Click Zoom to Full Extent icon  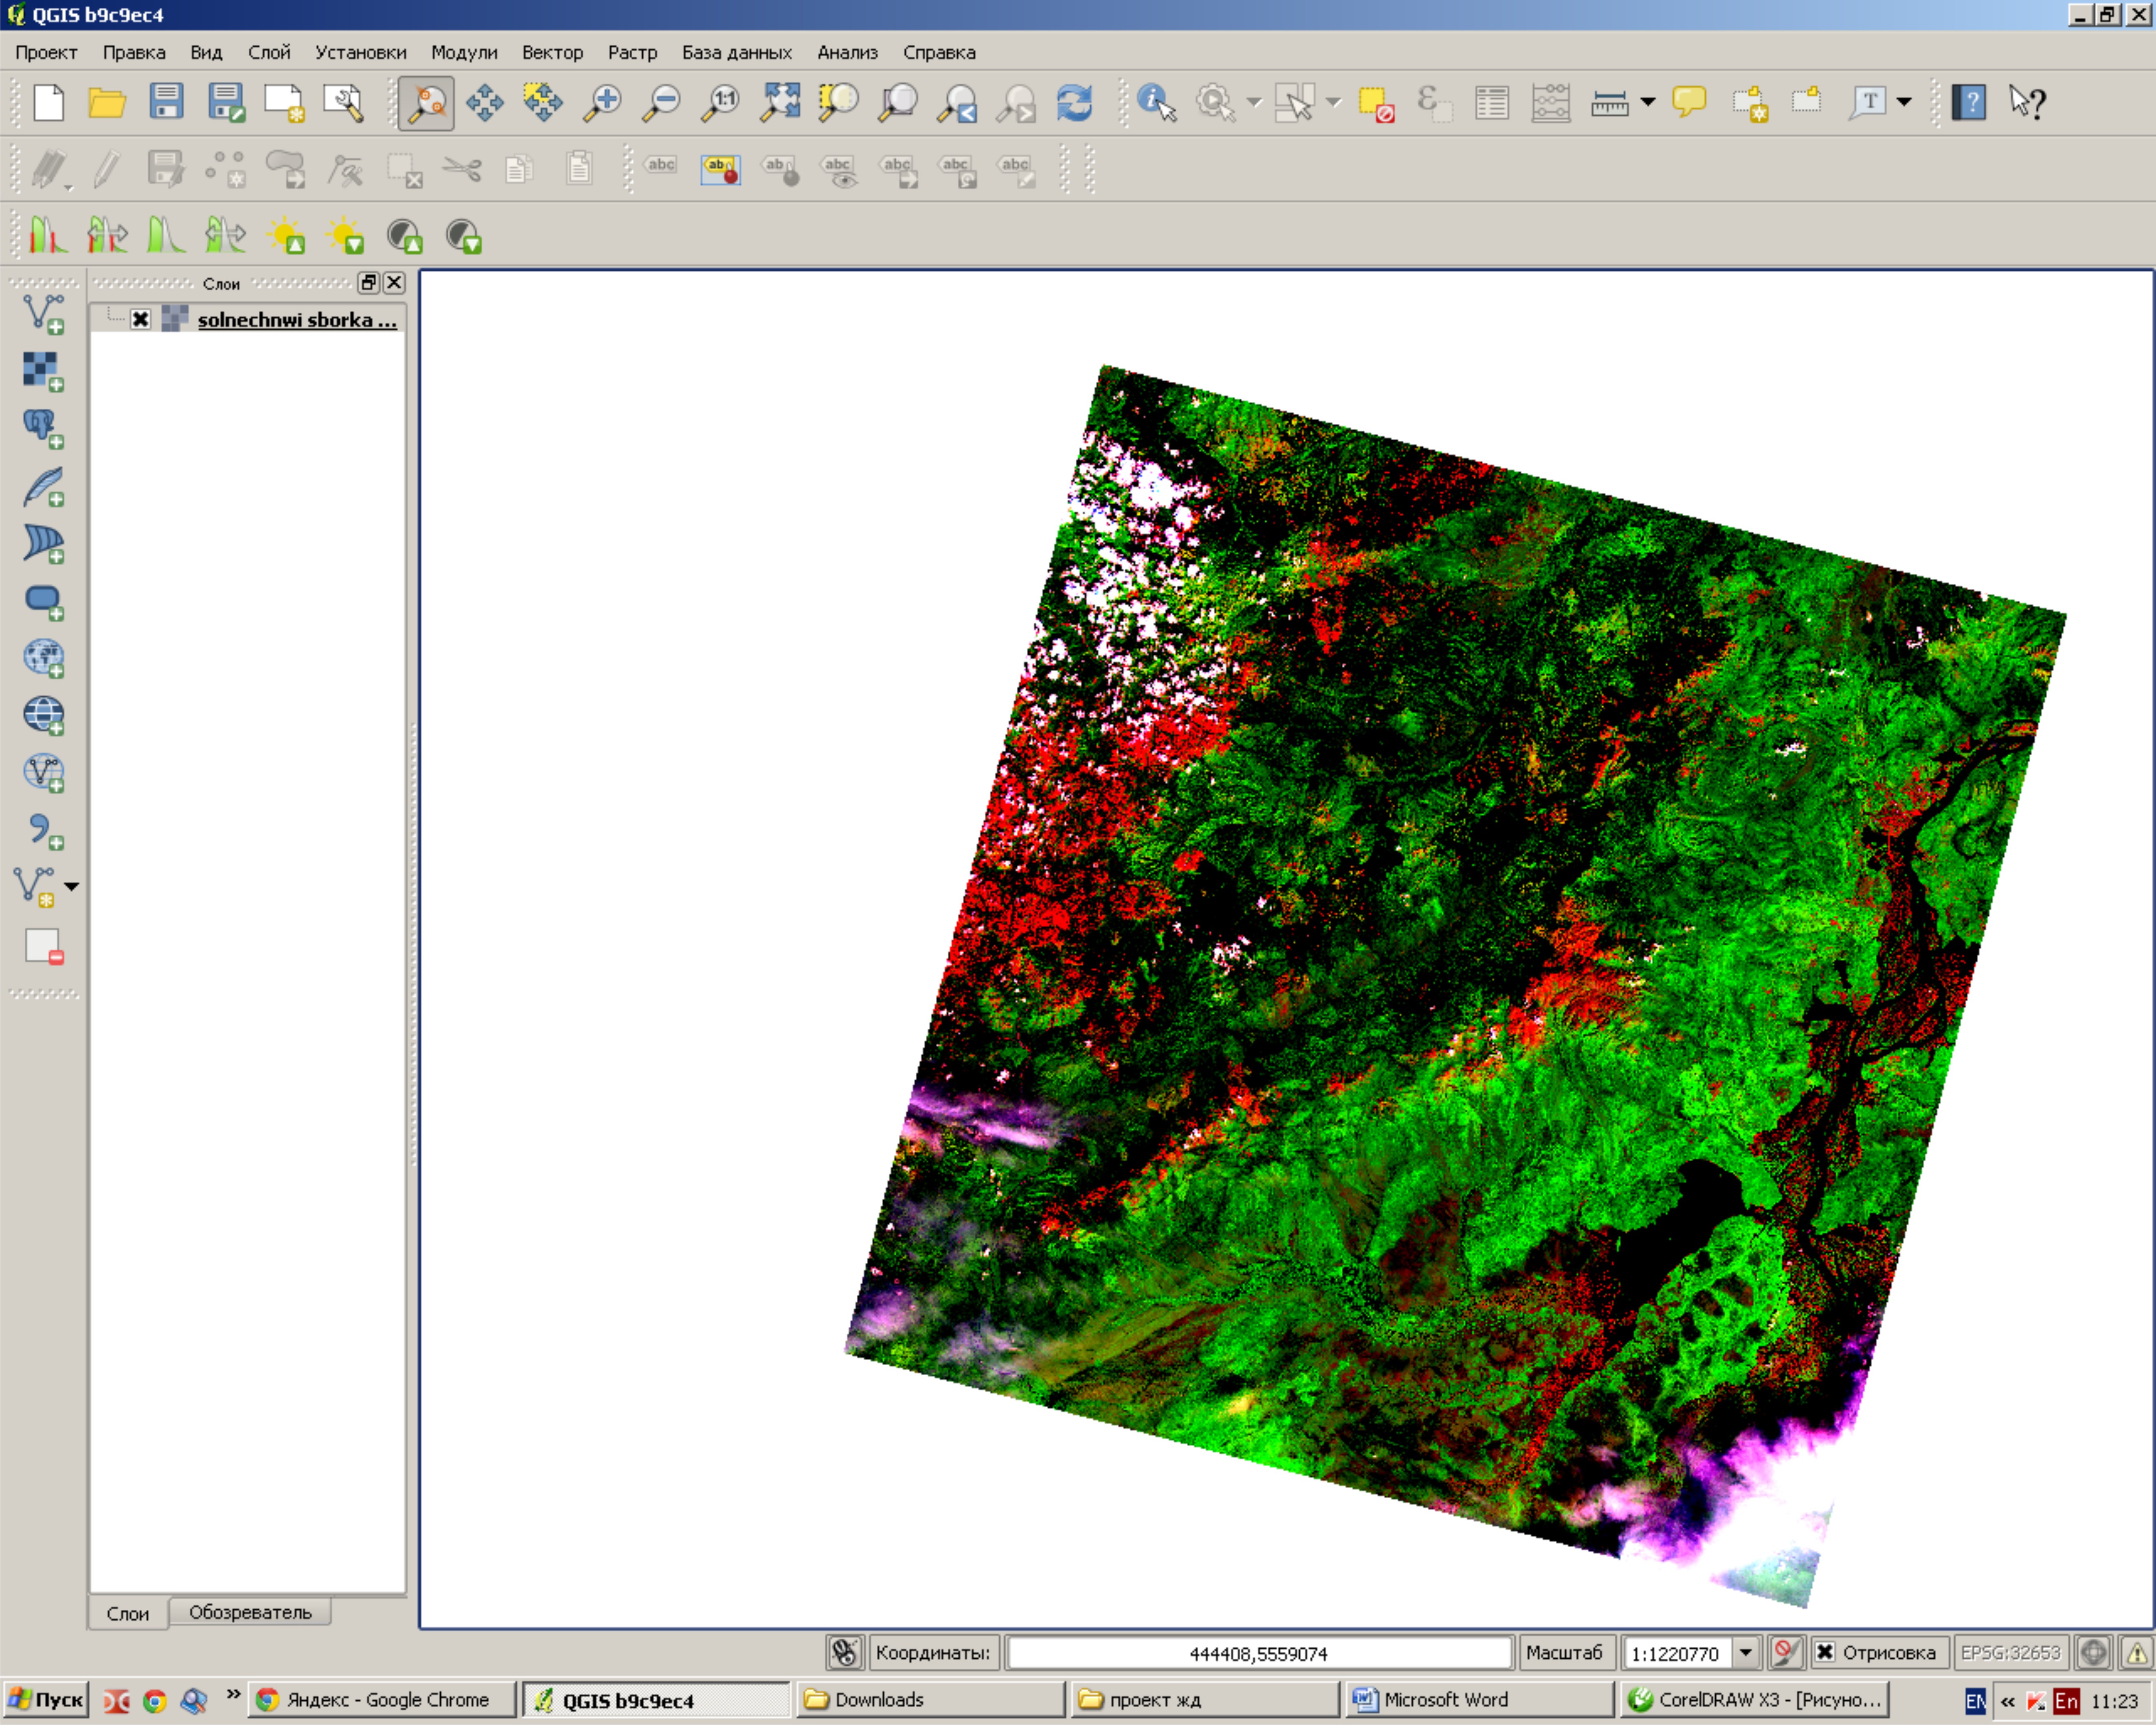(x=780, y=102)
